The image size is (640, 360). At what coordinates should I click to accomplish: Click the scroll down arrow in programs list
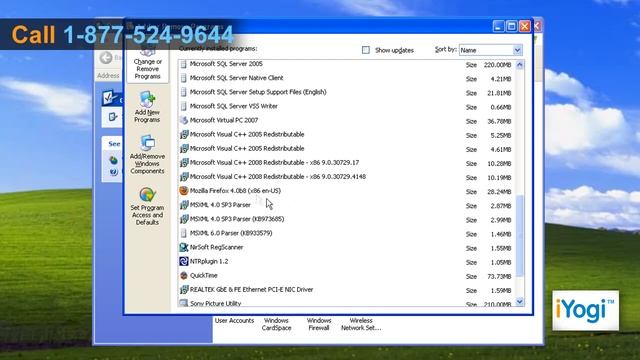pos(520,302)
